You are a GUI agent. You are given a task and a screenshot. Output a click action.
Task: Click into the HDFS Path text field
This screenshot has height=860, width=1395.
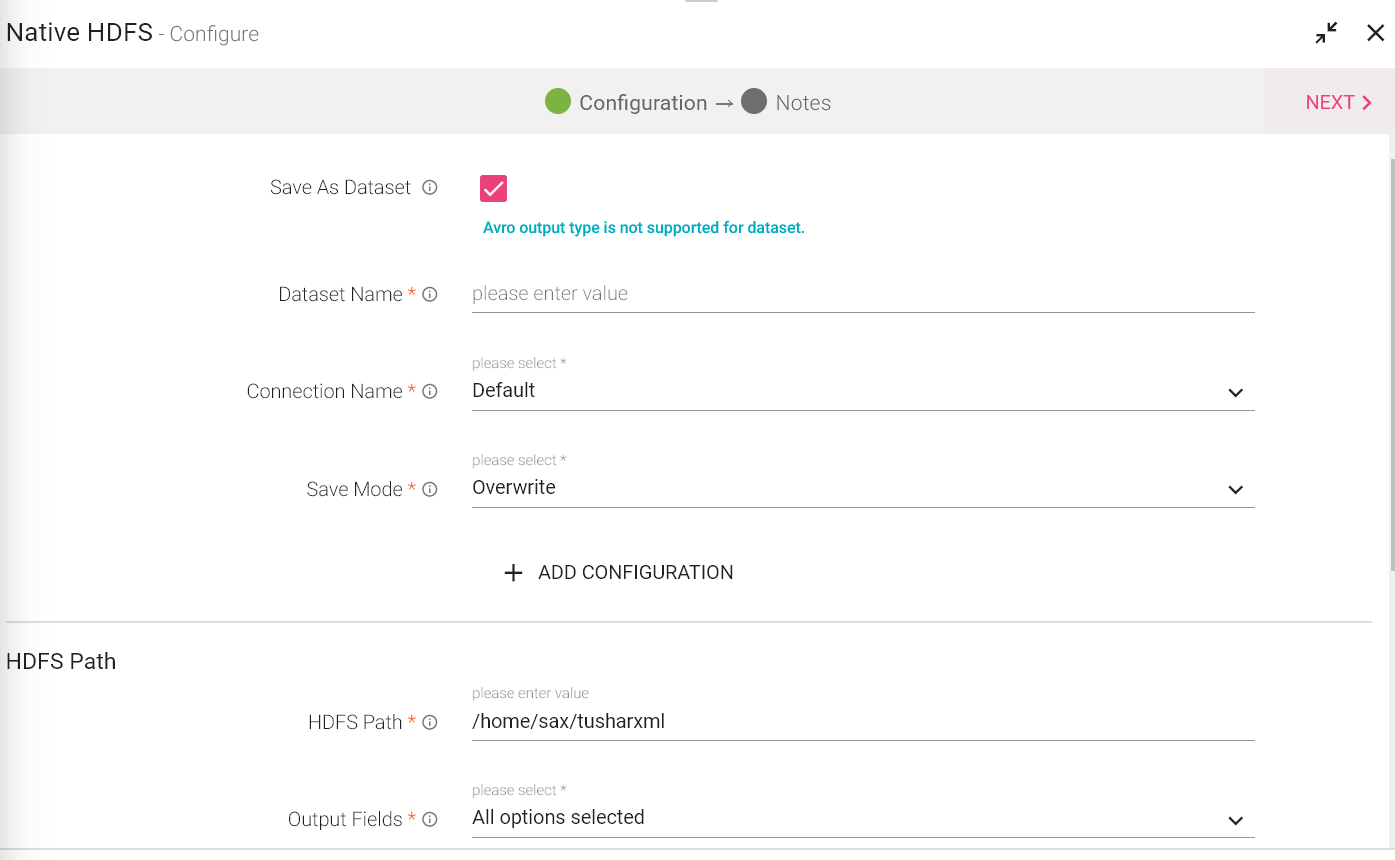click(862, 721)
